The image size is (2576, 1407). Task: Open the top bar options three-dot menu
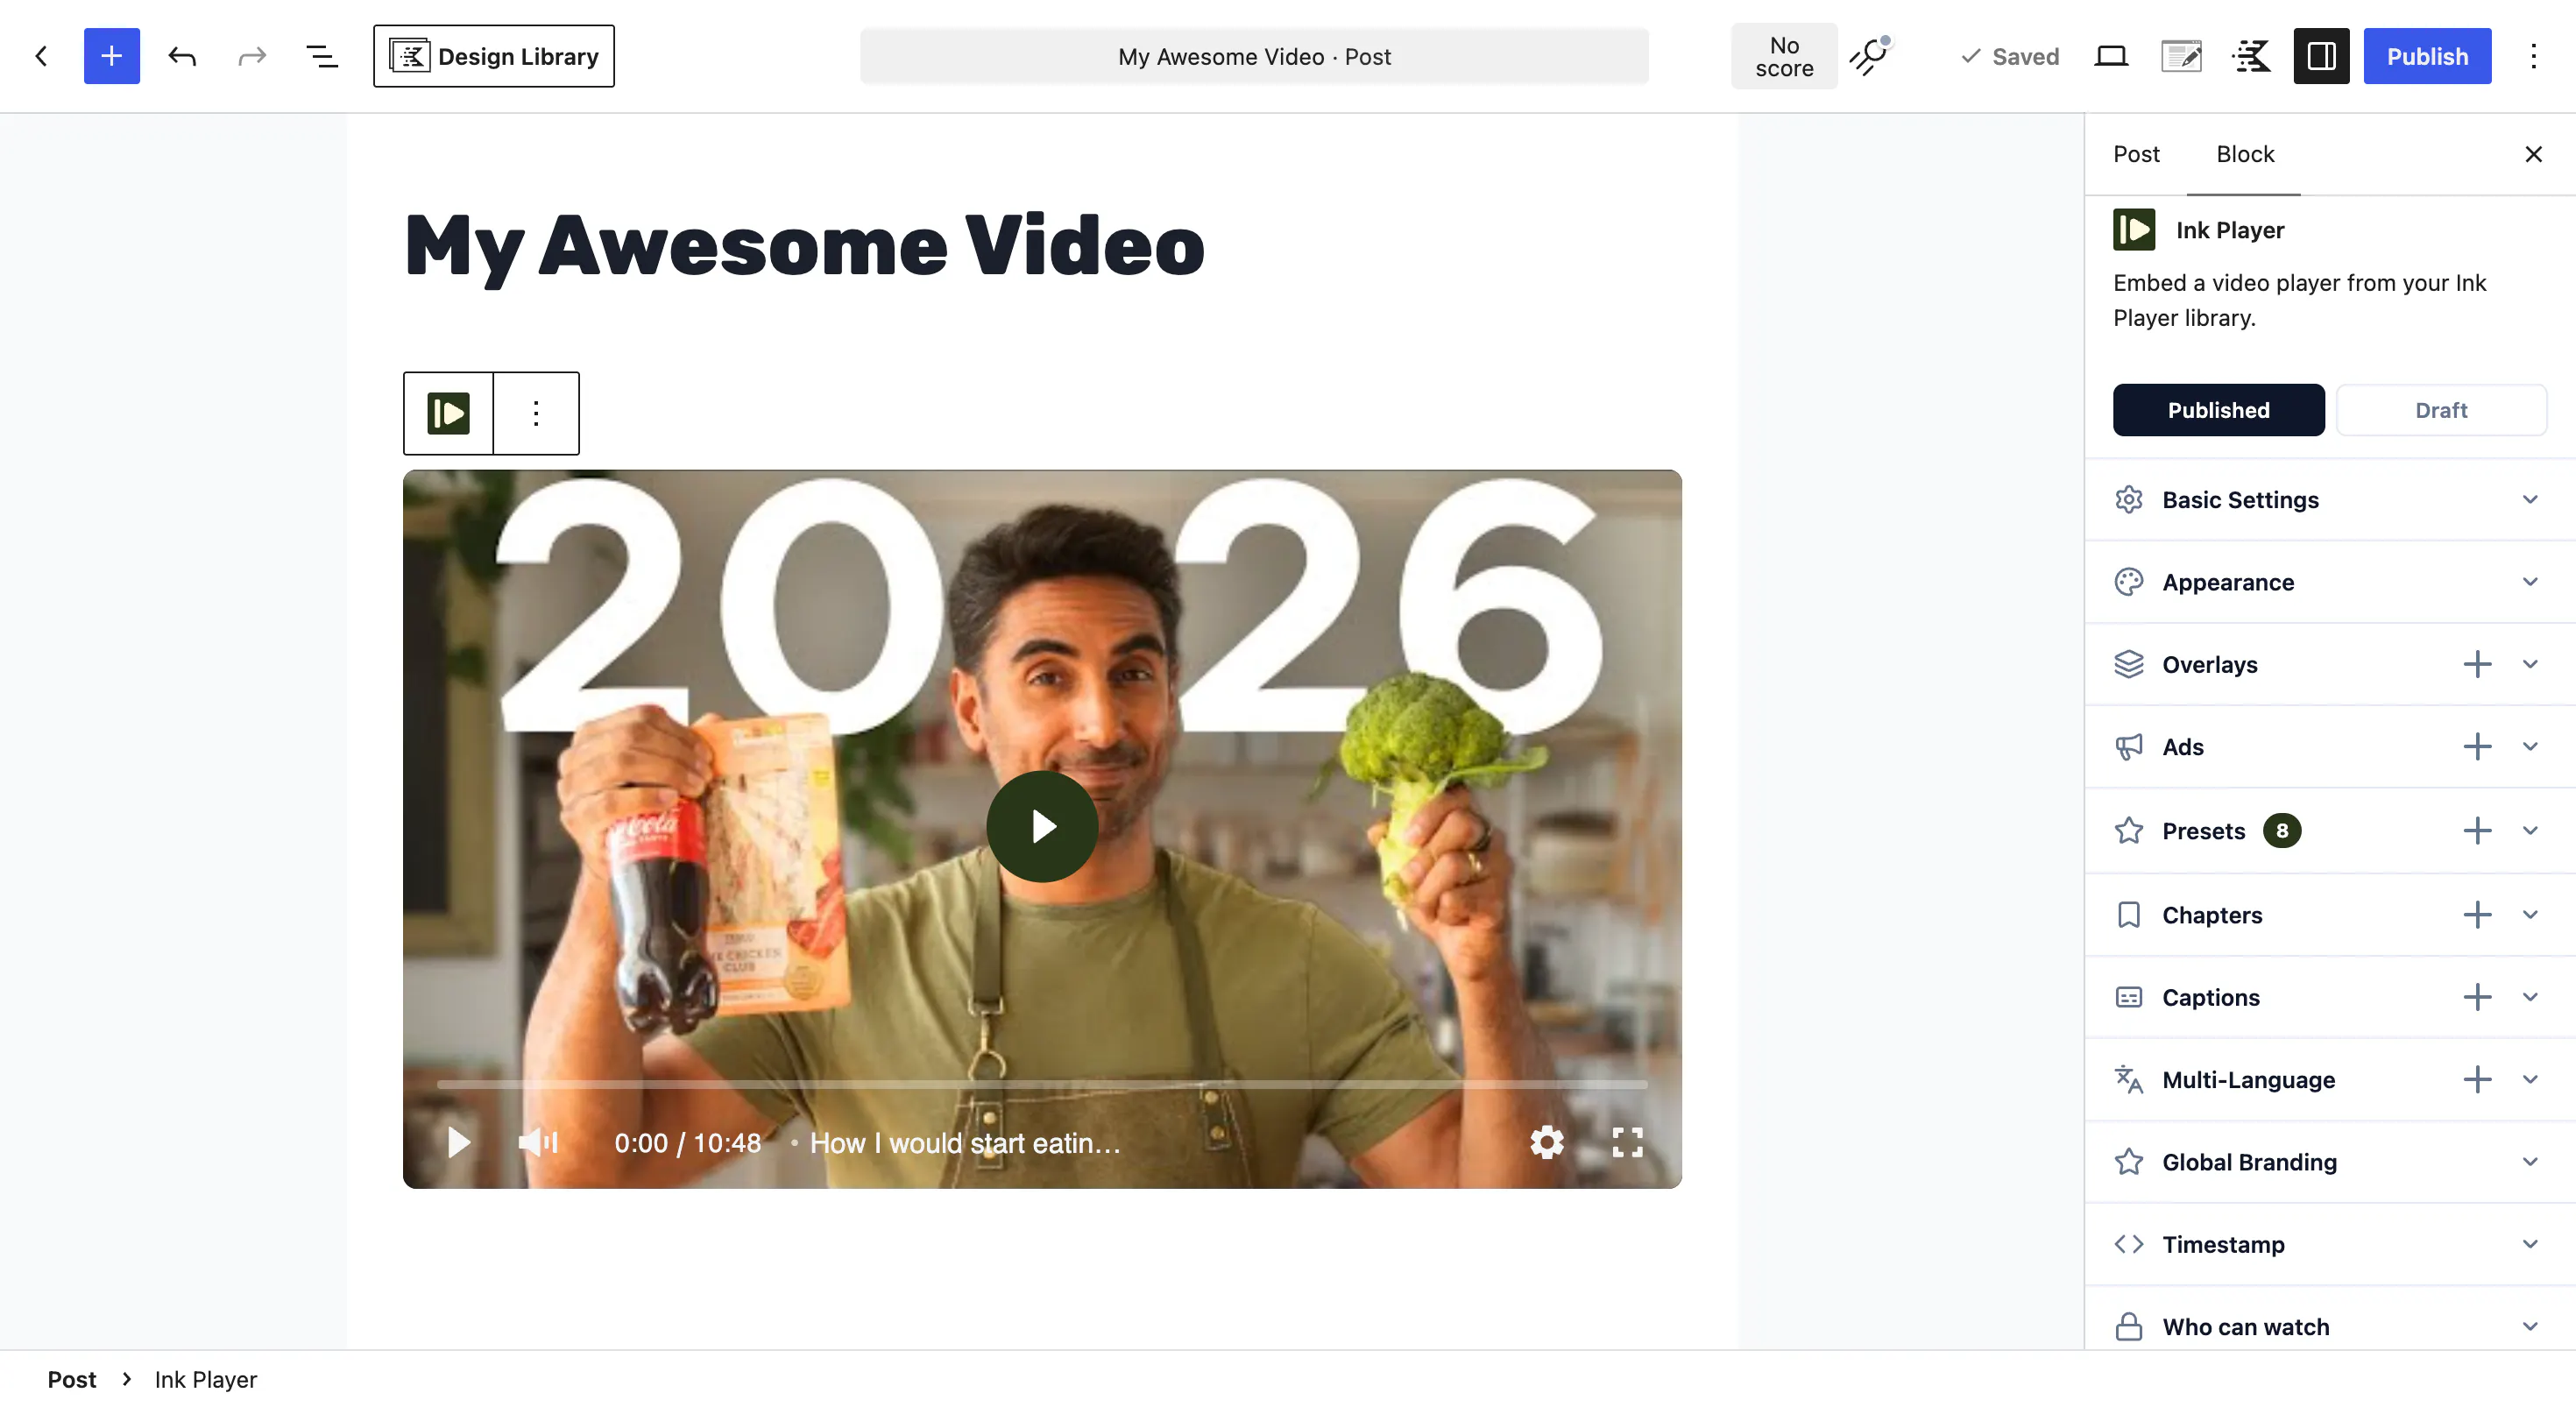click(x=2533, y=56)
